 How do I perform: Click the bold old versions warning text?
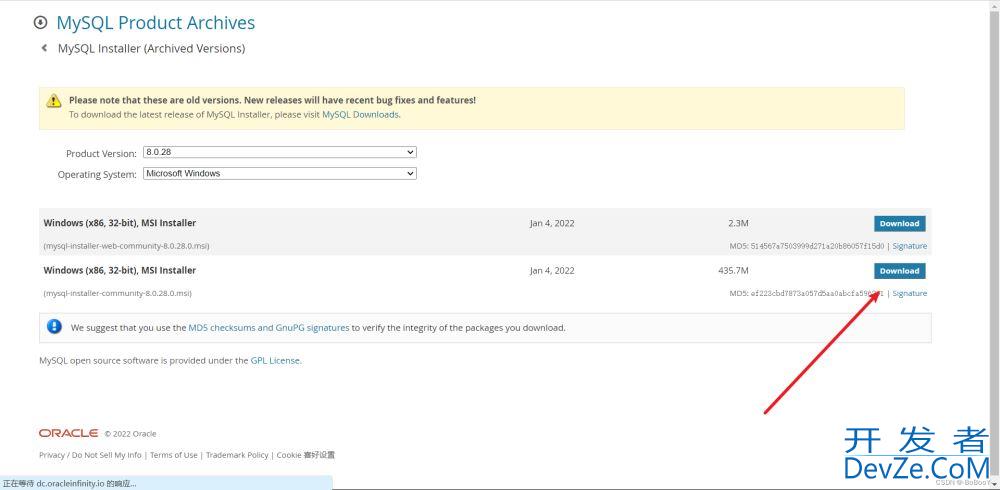point(272,100)
